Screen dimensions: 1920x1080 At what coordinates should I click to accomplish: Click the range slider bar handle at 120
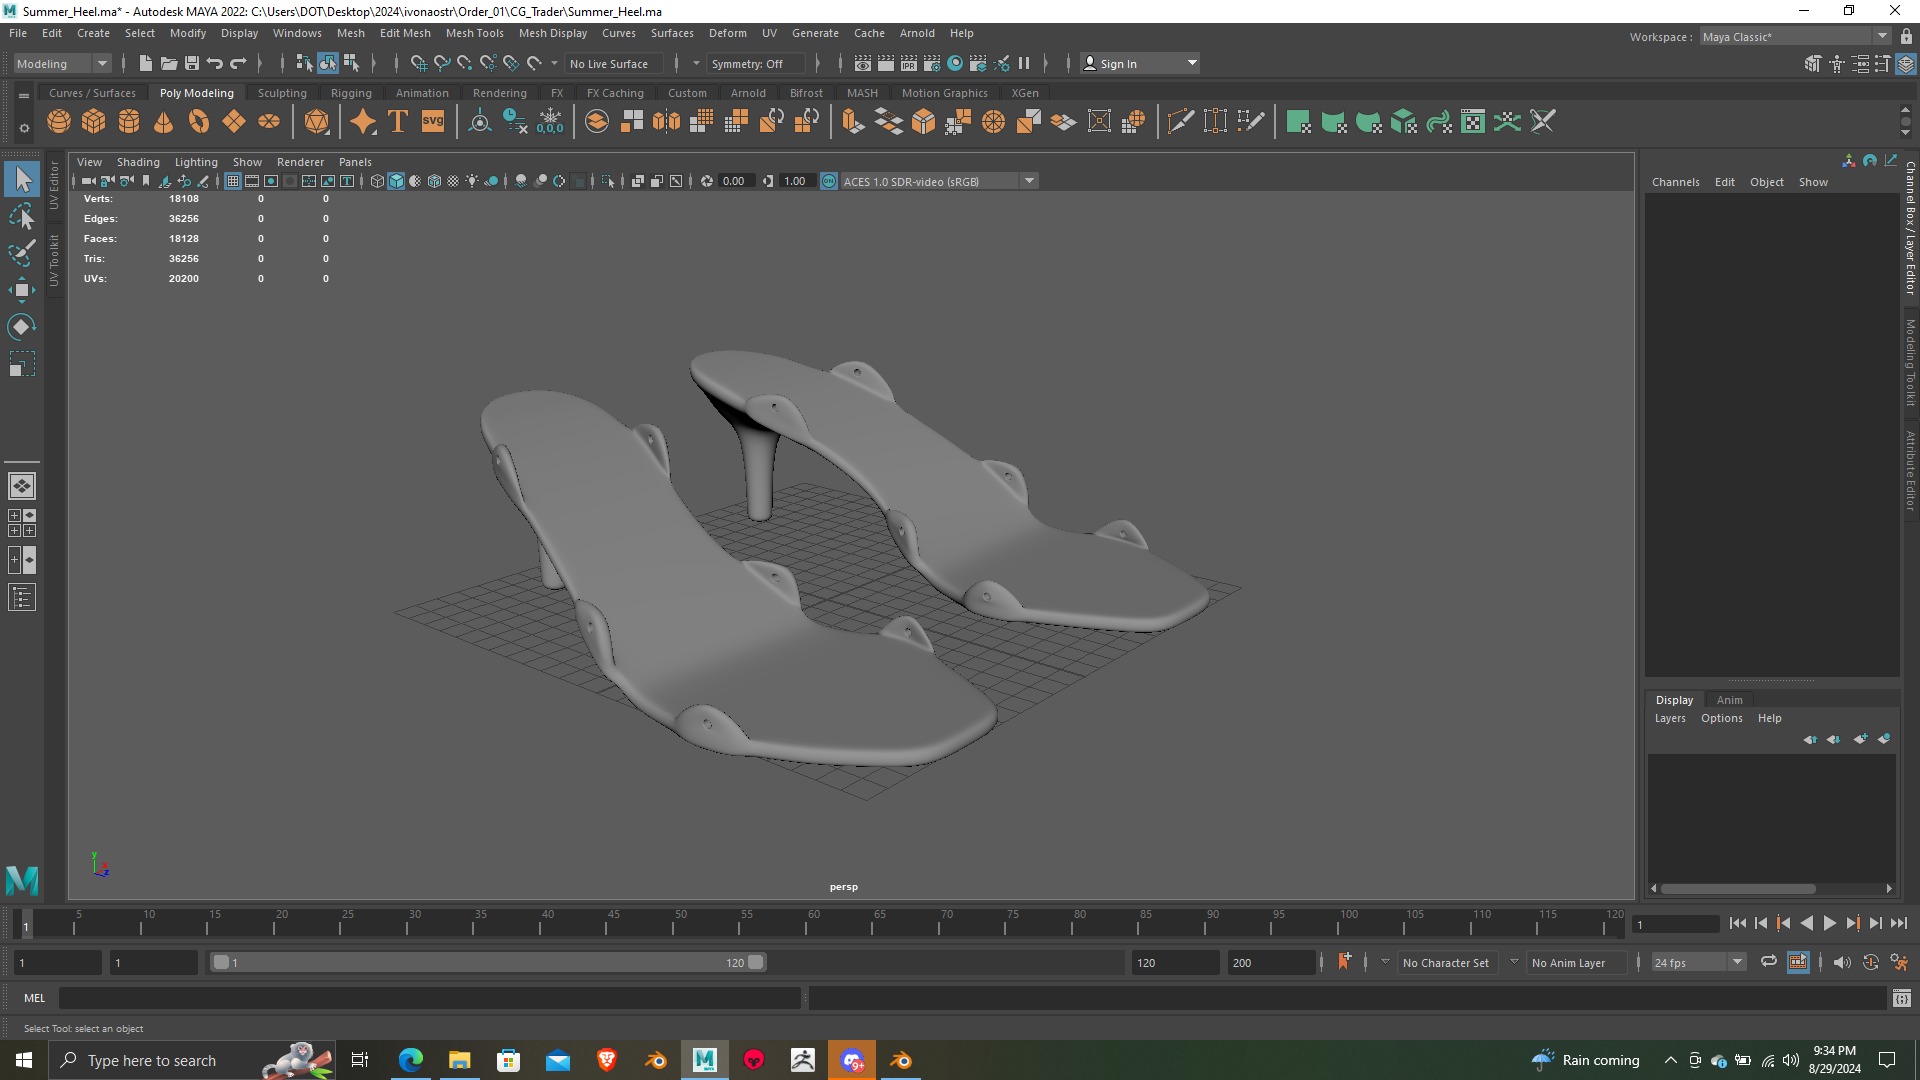click(756, 962)
